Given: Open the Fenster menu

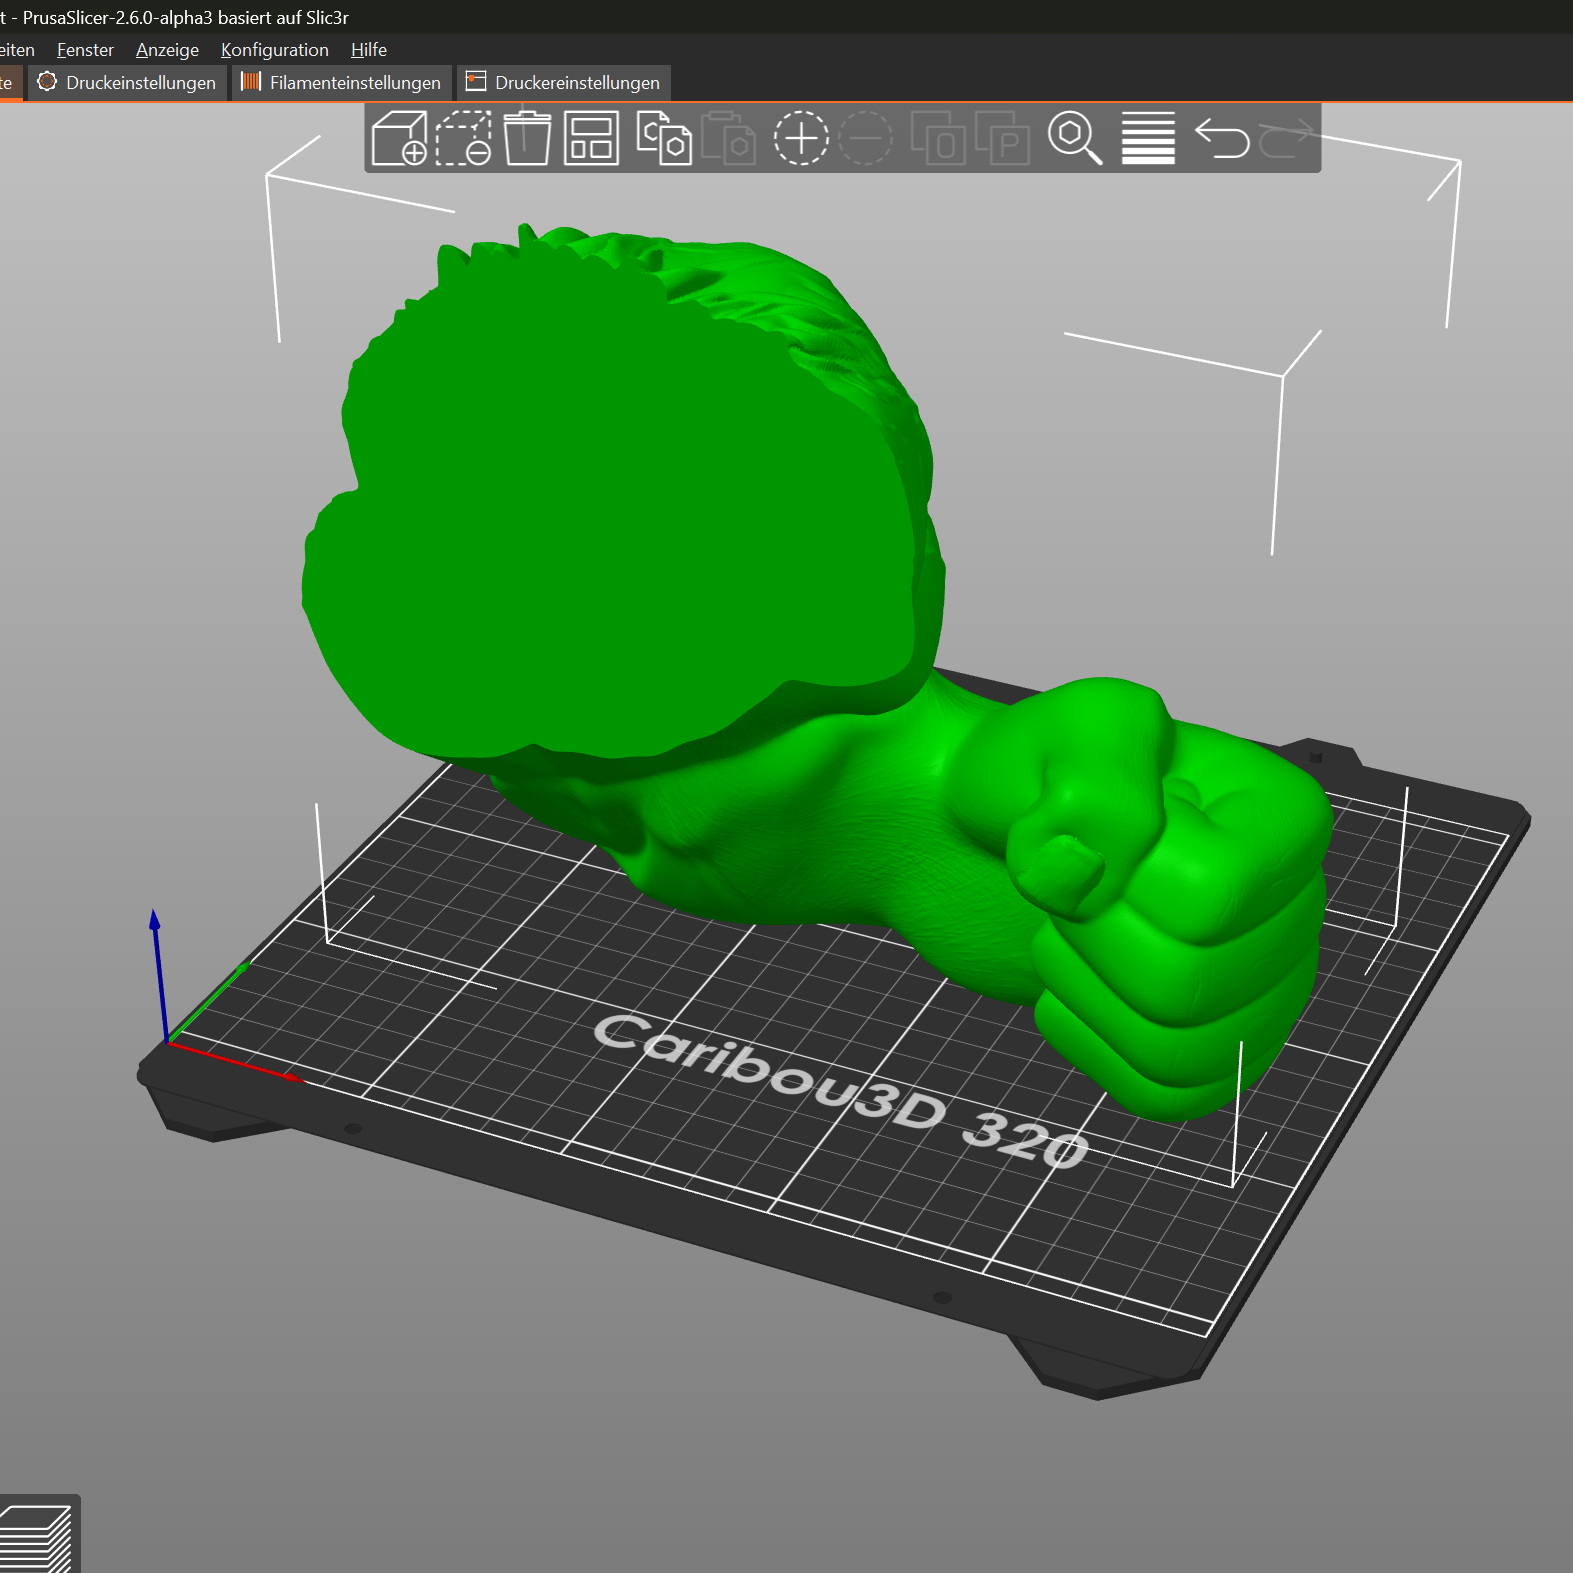Looking at the screenshot, I should tap(85, 50).
